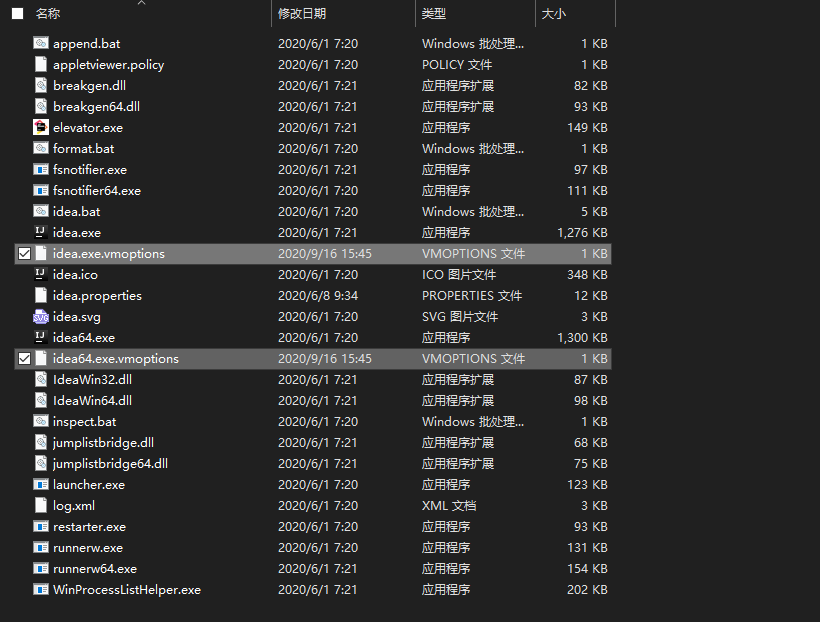Select the file name idea.properties

click(97, 296)
